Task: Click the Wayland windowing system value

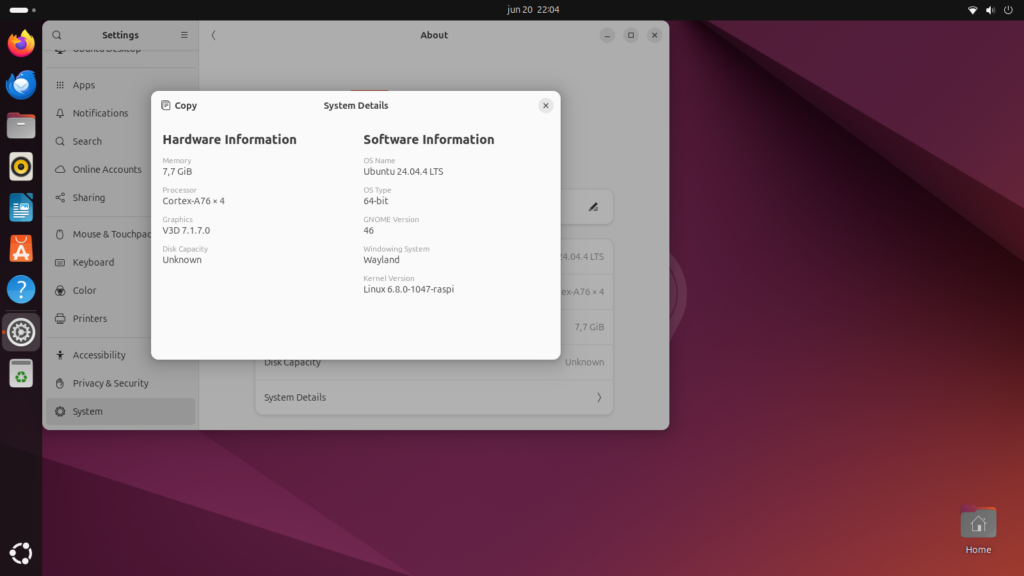Action: coord(381,259)
